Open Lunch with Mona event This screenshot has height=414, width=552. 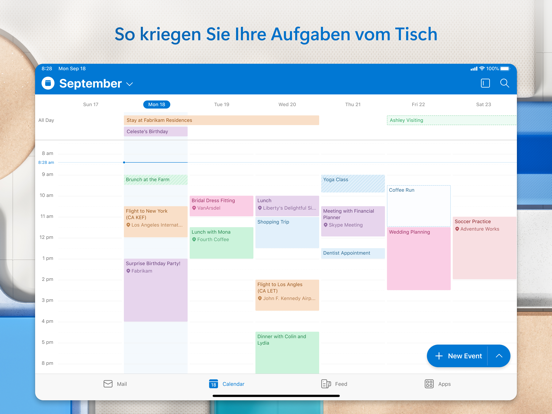[x=221, y=243]
